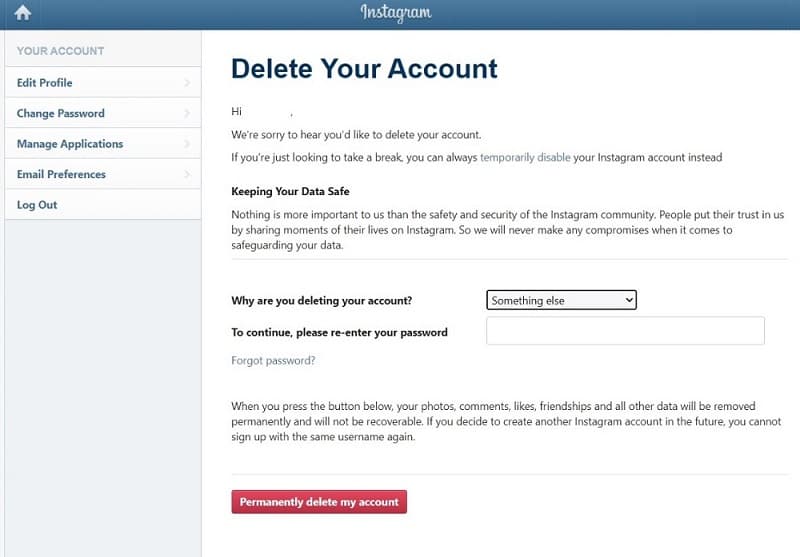Click the Instagram logo at the top

396,13
